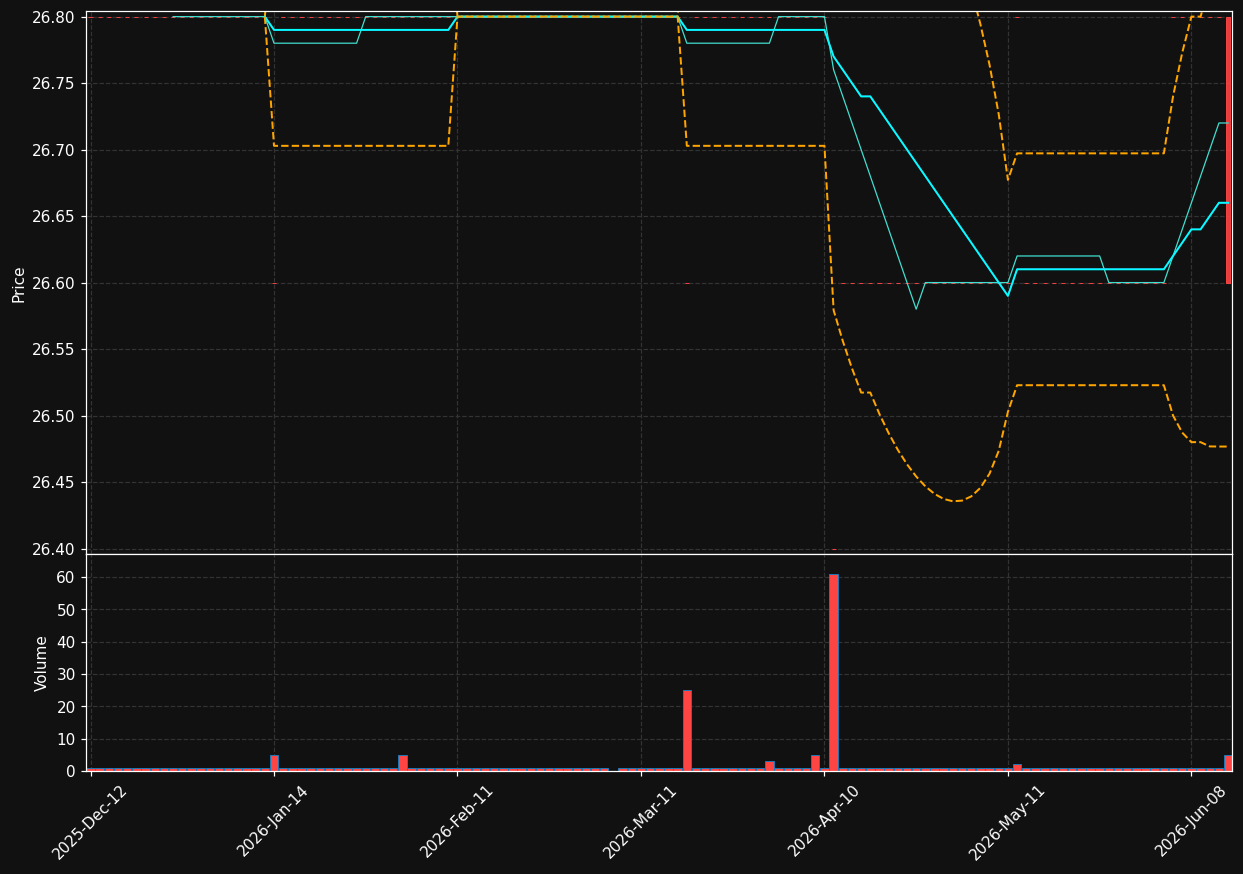
Task: Click the 26.75 price axis label
Action: coord(53,84)
